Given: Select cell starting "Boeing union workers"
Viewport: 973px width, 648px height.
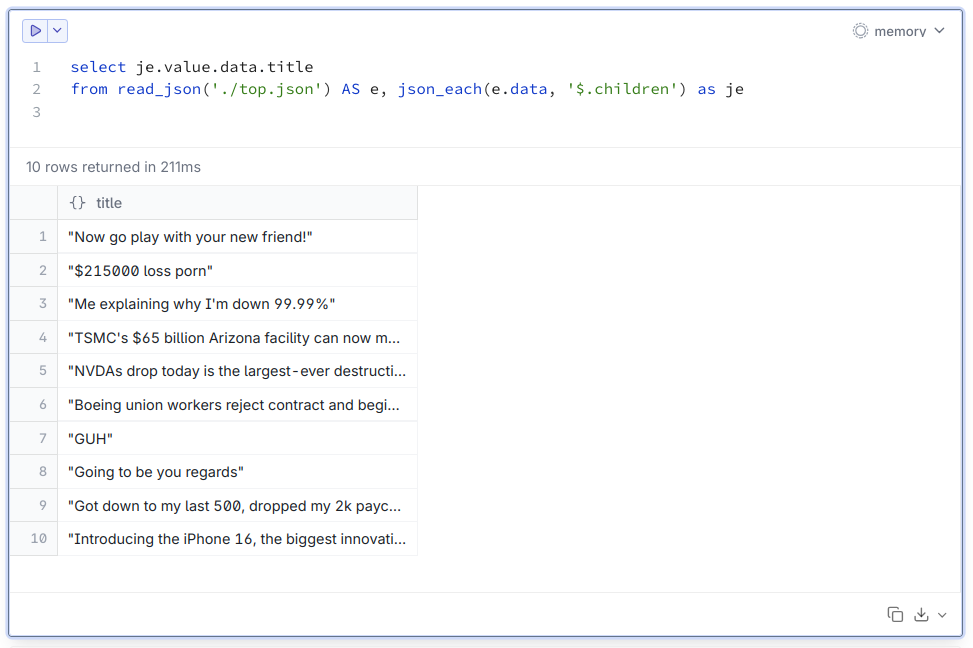Looking at the screenshot, I should tap(237, 405).
